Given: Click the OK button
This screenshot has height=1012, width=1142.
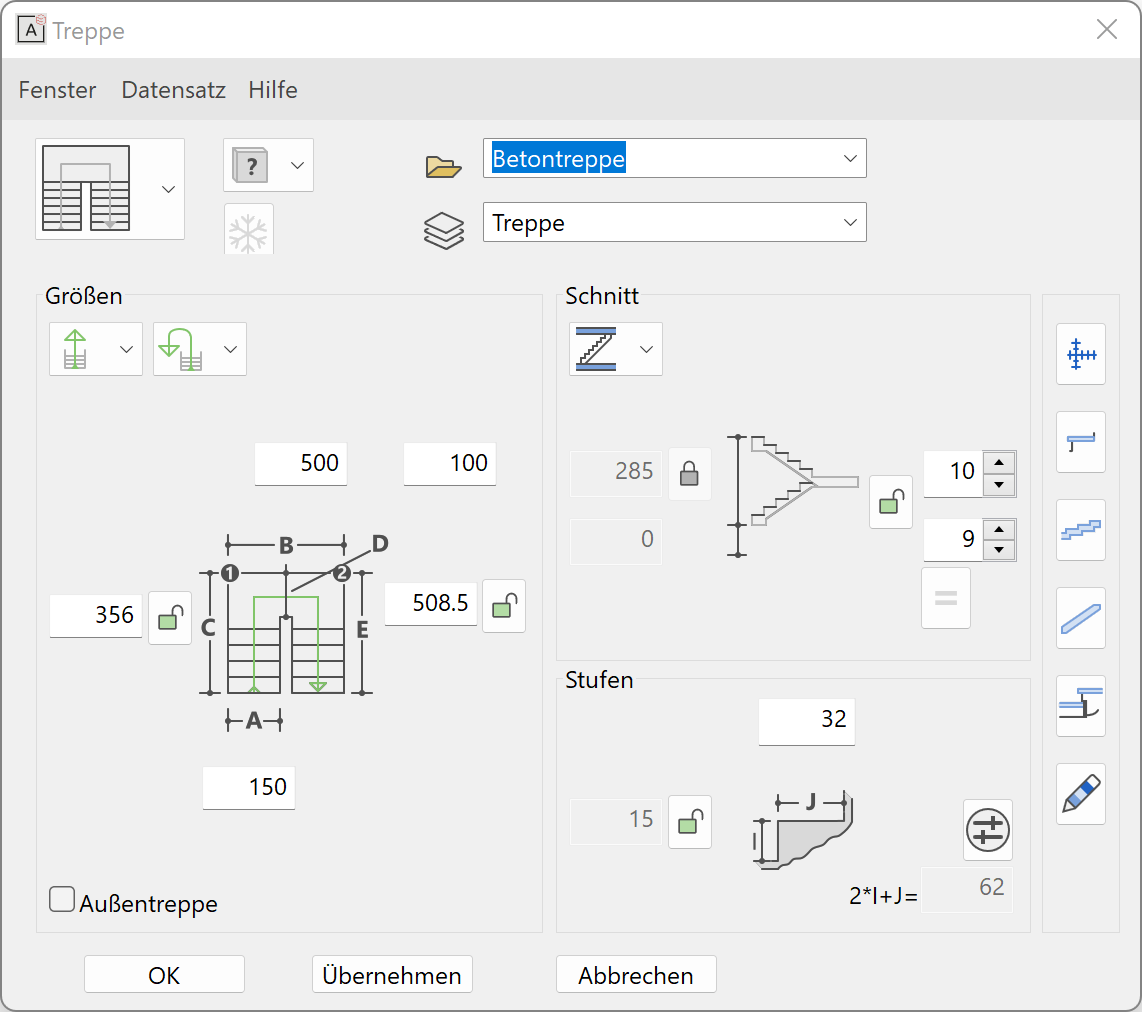Looking at the screenshot, I should pyautogui.click(x=164, y=975).
